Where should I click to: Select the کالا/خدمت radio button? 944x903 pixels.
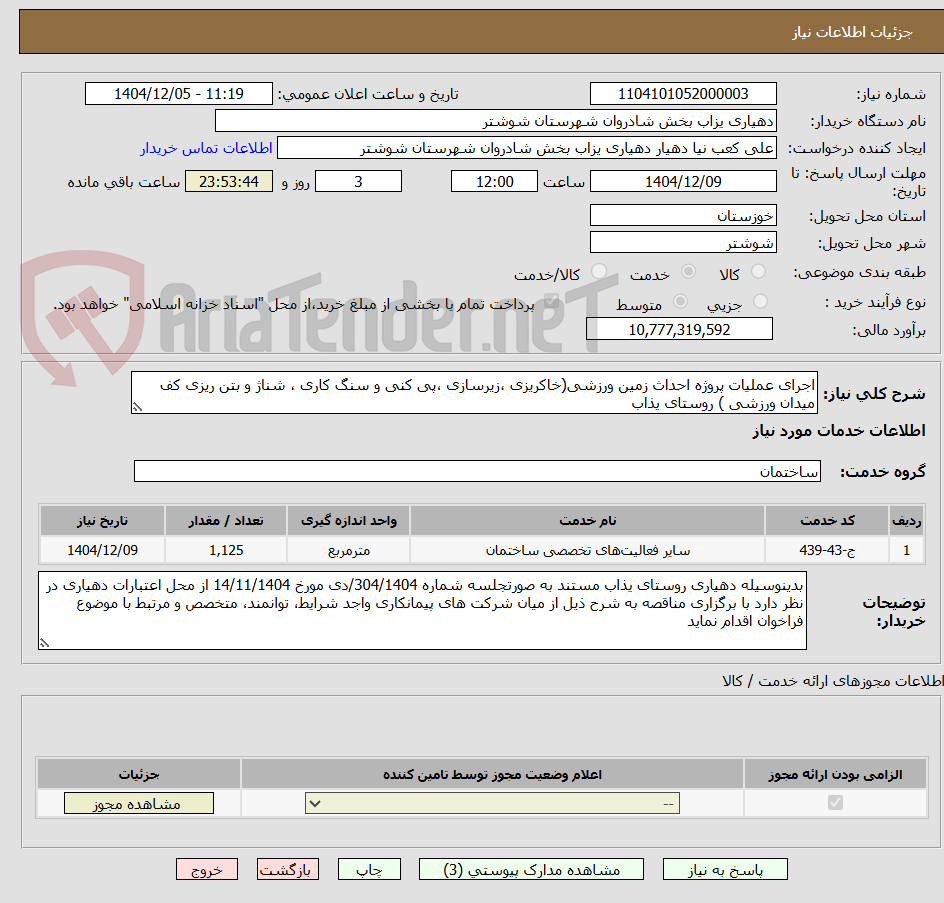click(598, 272)
